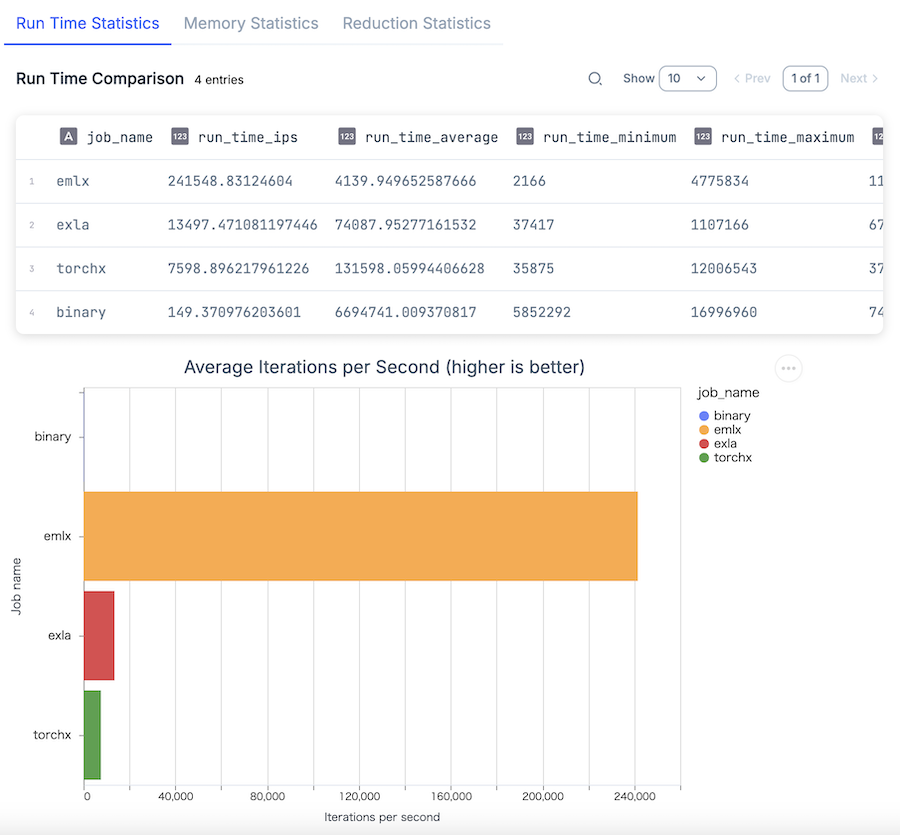900x835 pixels.
Task: Select the job_name column header
Action: pos(119,138)
